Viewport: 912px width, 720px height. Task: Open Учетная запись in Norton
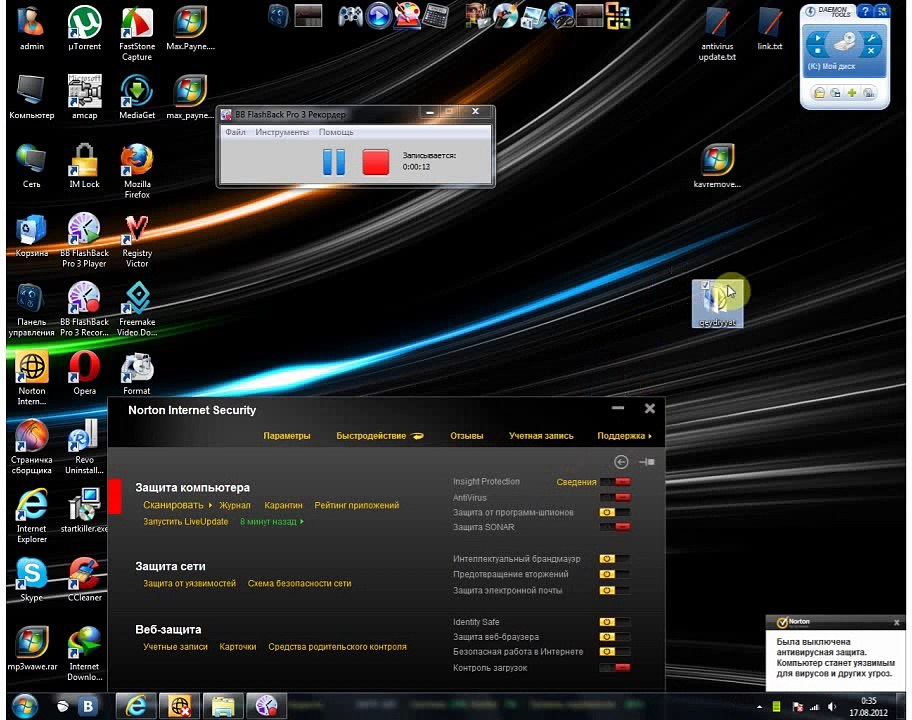541,436
